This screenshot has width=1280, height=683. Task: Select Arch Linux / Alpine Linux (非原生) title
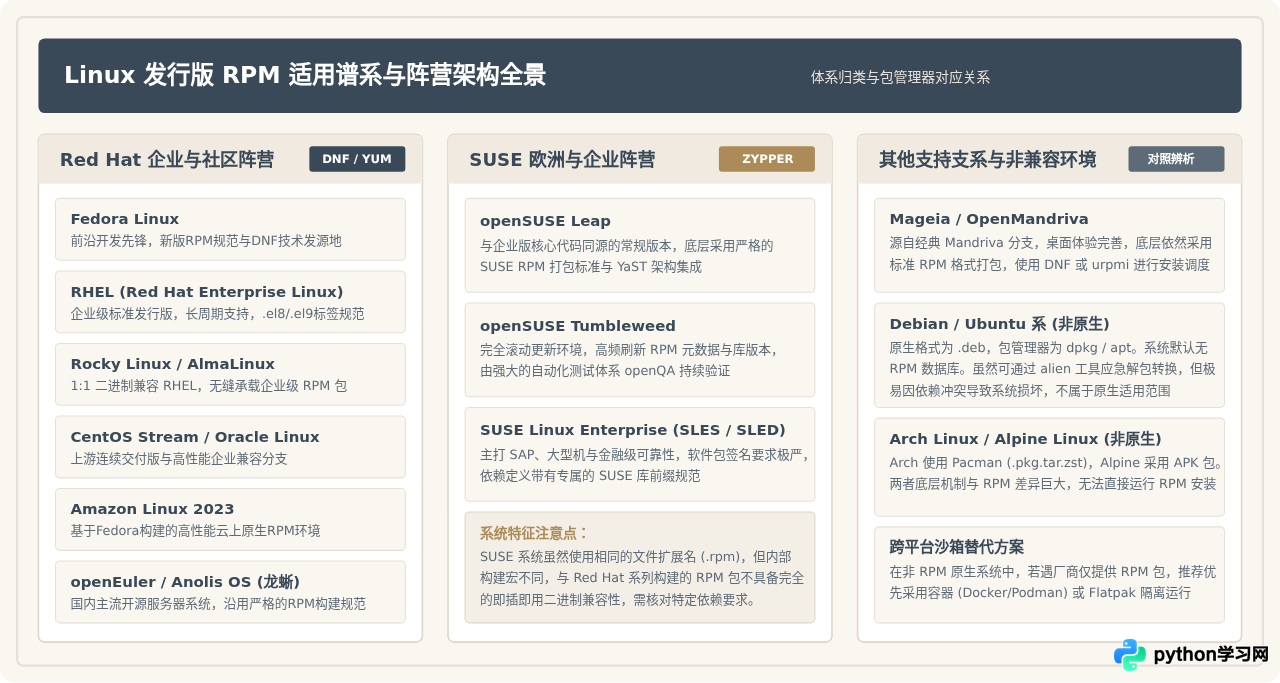[1025, 439]
